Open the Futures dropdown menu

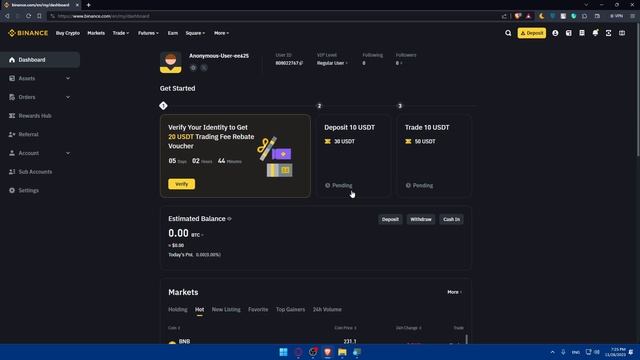point(148,33)
